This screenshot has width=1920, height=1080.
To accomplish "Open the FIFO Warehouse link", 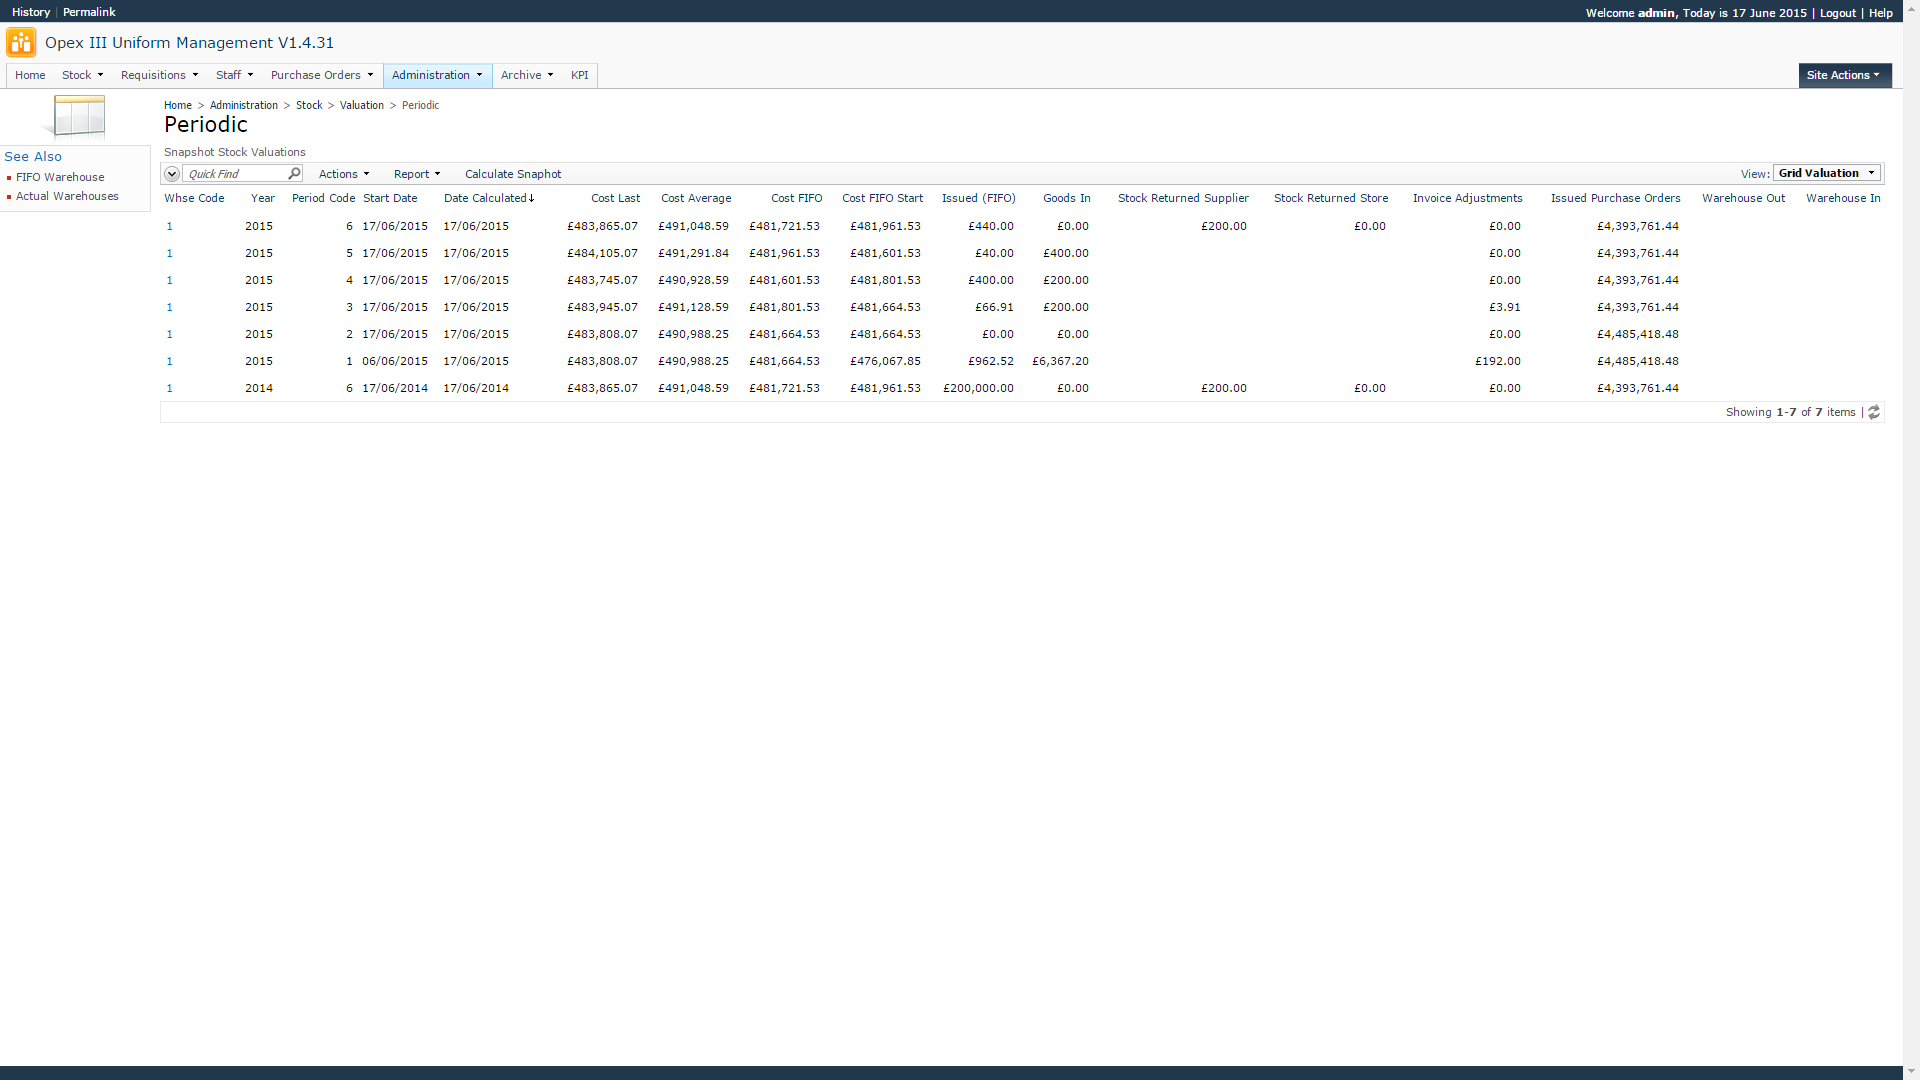I will 60,177.
